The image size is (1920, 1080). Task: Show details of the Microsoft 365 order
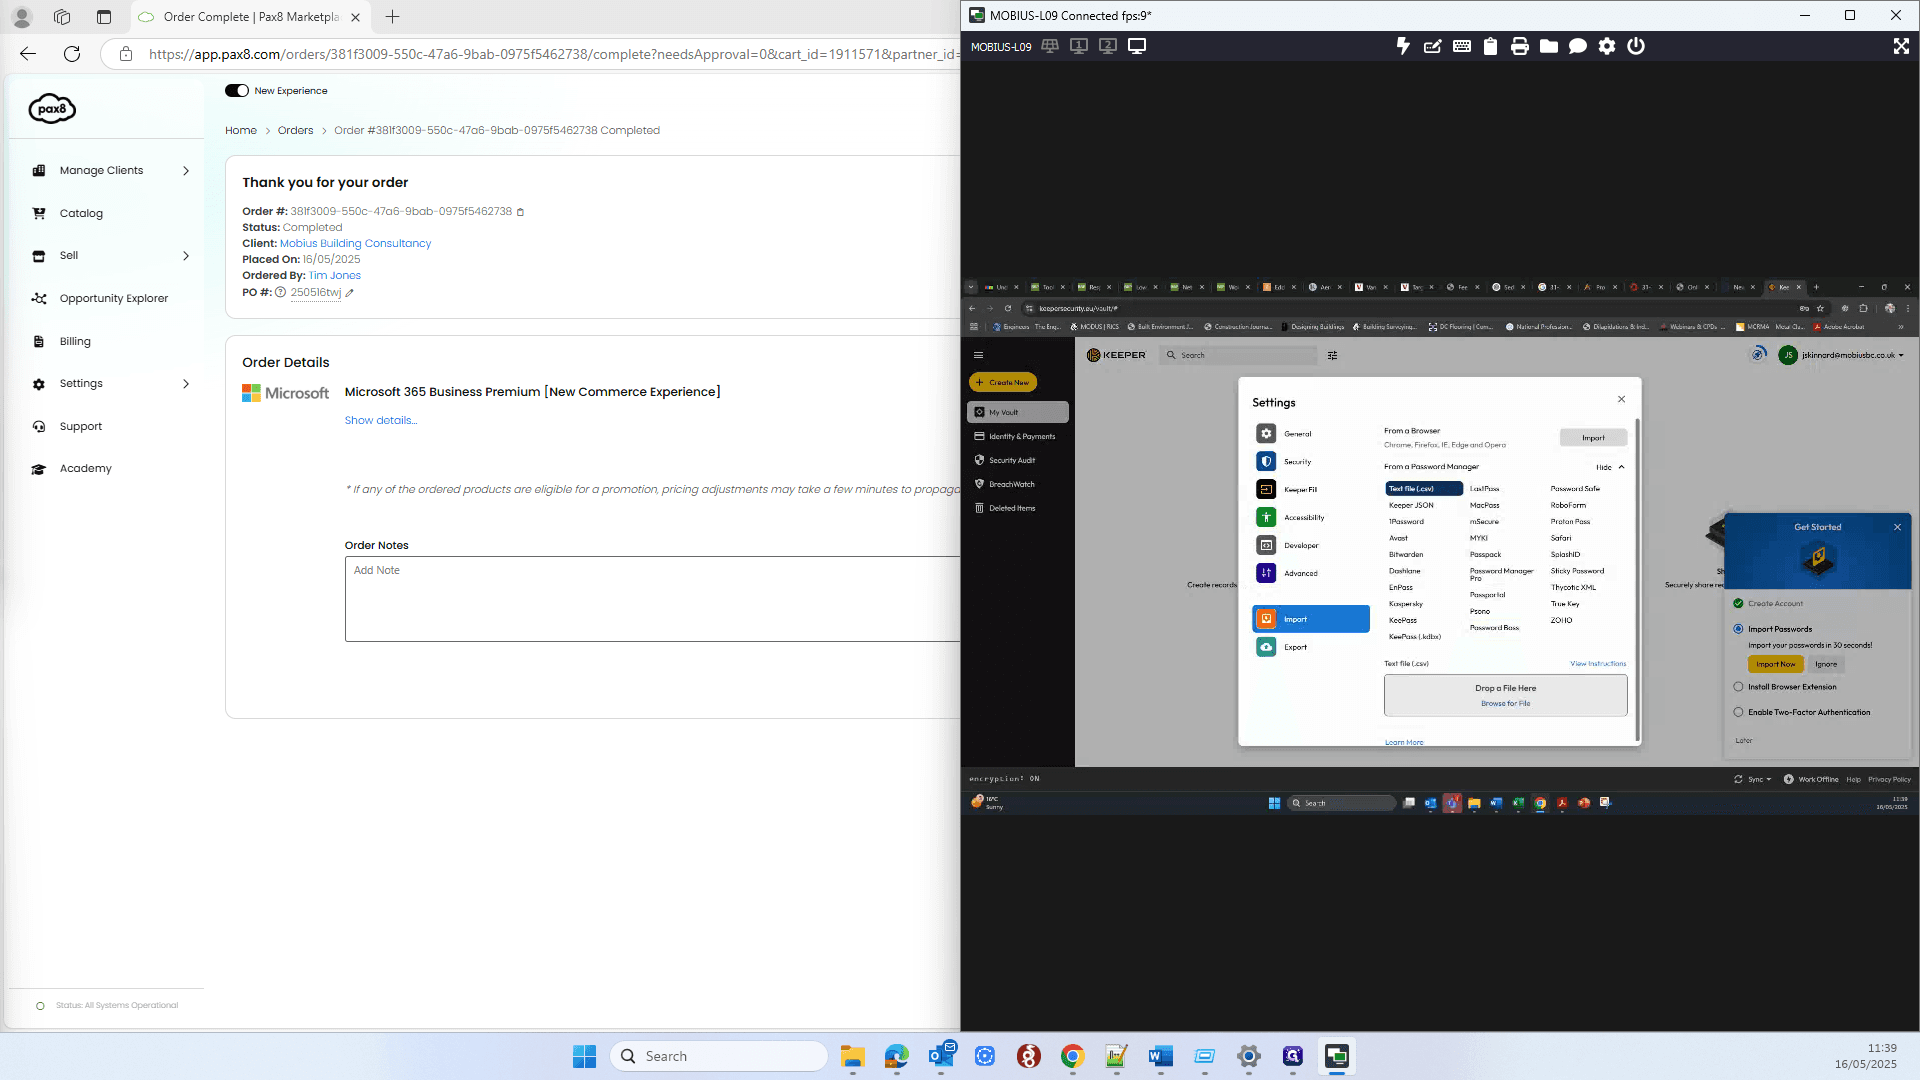[380, 421]
